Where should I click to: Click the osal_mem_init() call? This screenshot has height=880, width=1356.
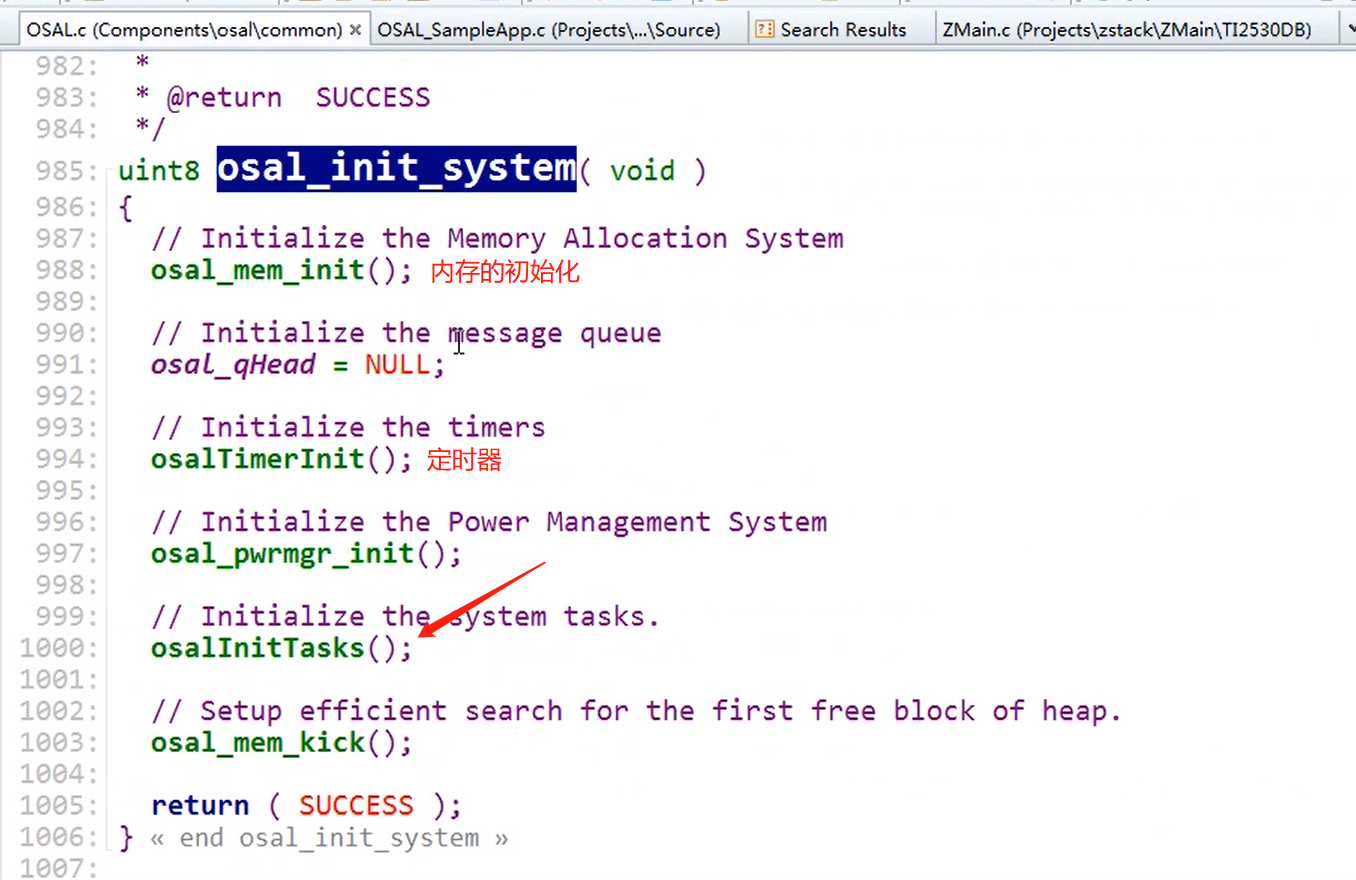click(x=282, y=271)
